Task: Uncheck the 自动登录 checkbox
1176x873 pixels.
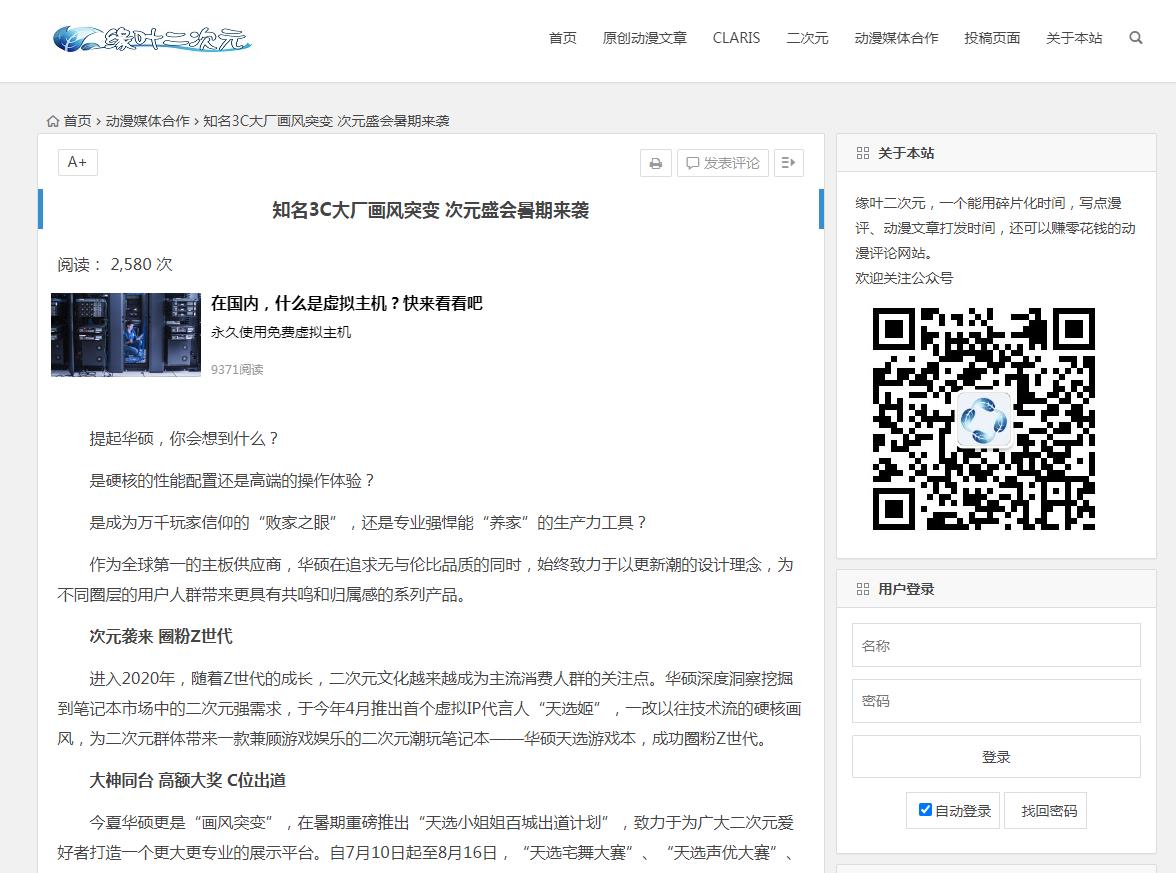Action: coord(926,810)
